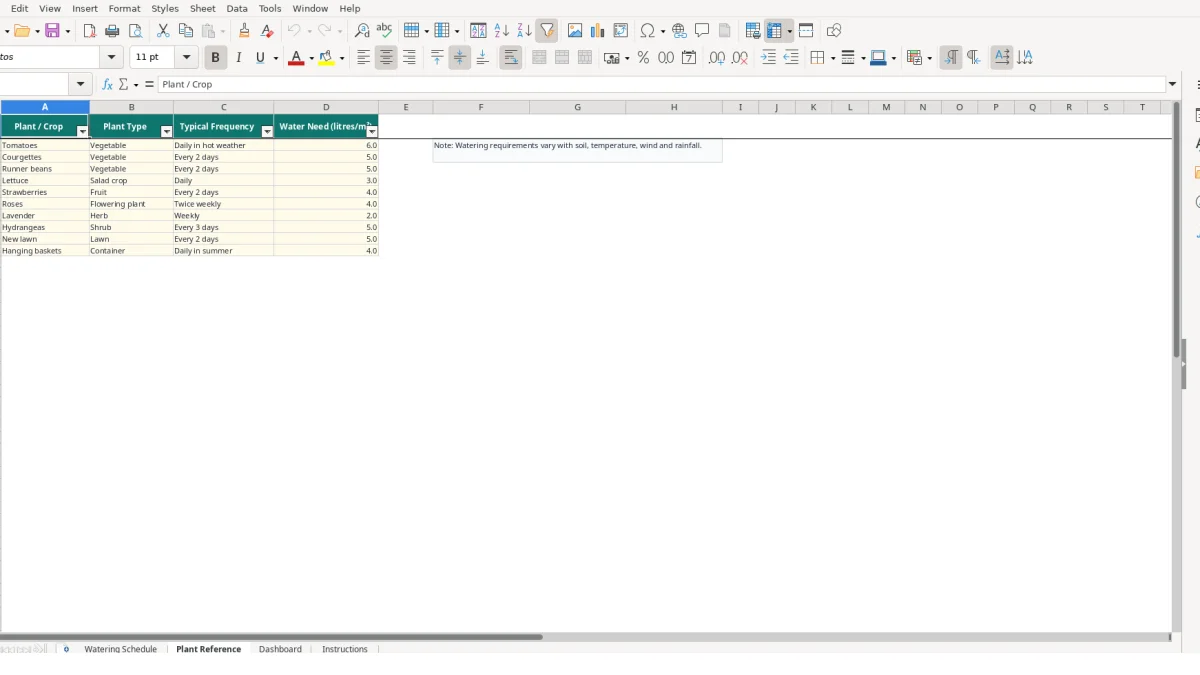Image resolution: width=1200 pixels, height=675 pixels.
Task: Open the Export as PDF icon
Action: pos(89,31)
